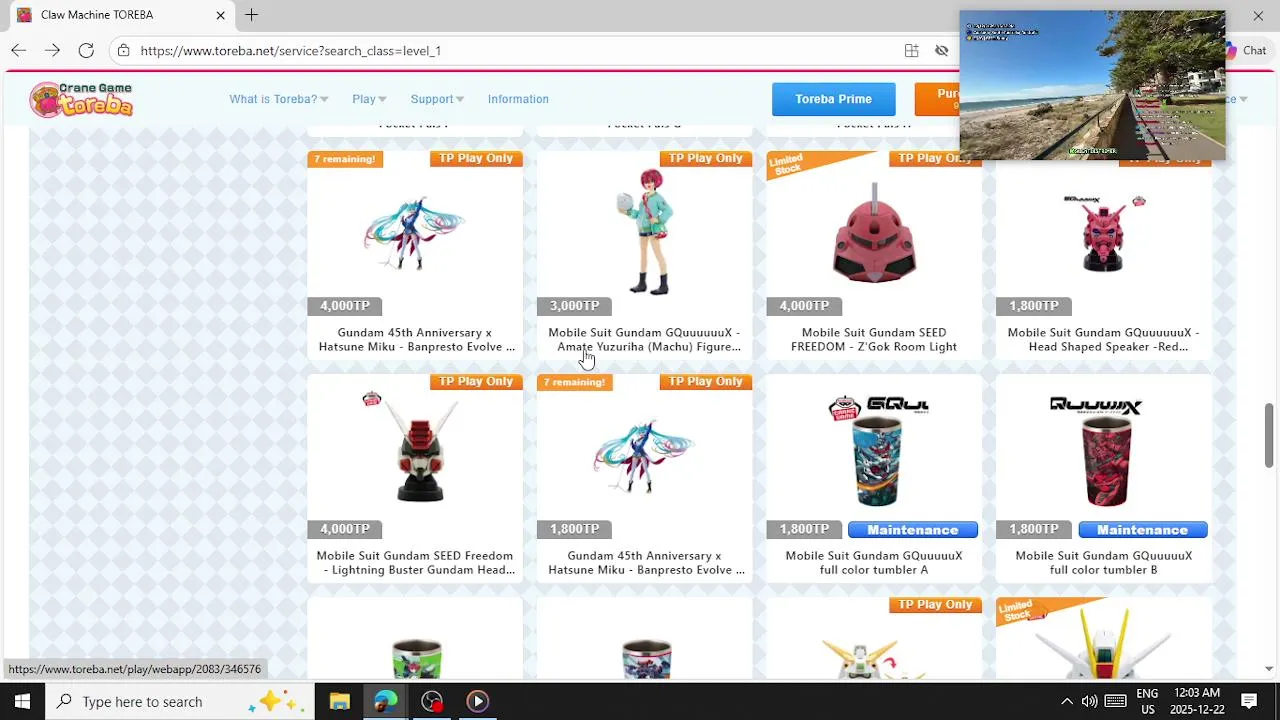Click the address bar URL

291,51
